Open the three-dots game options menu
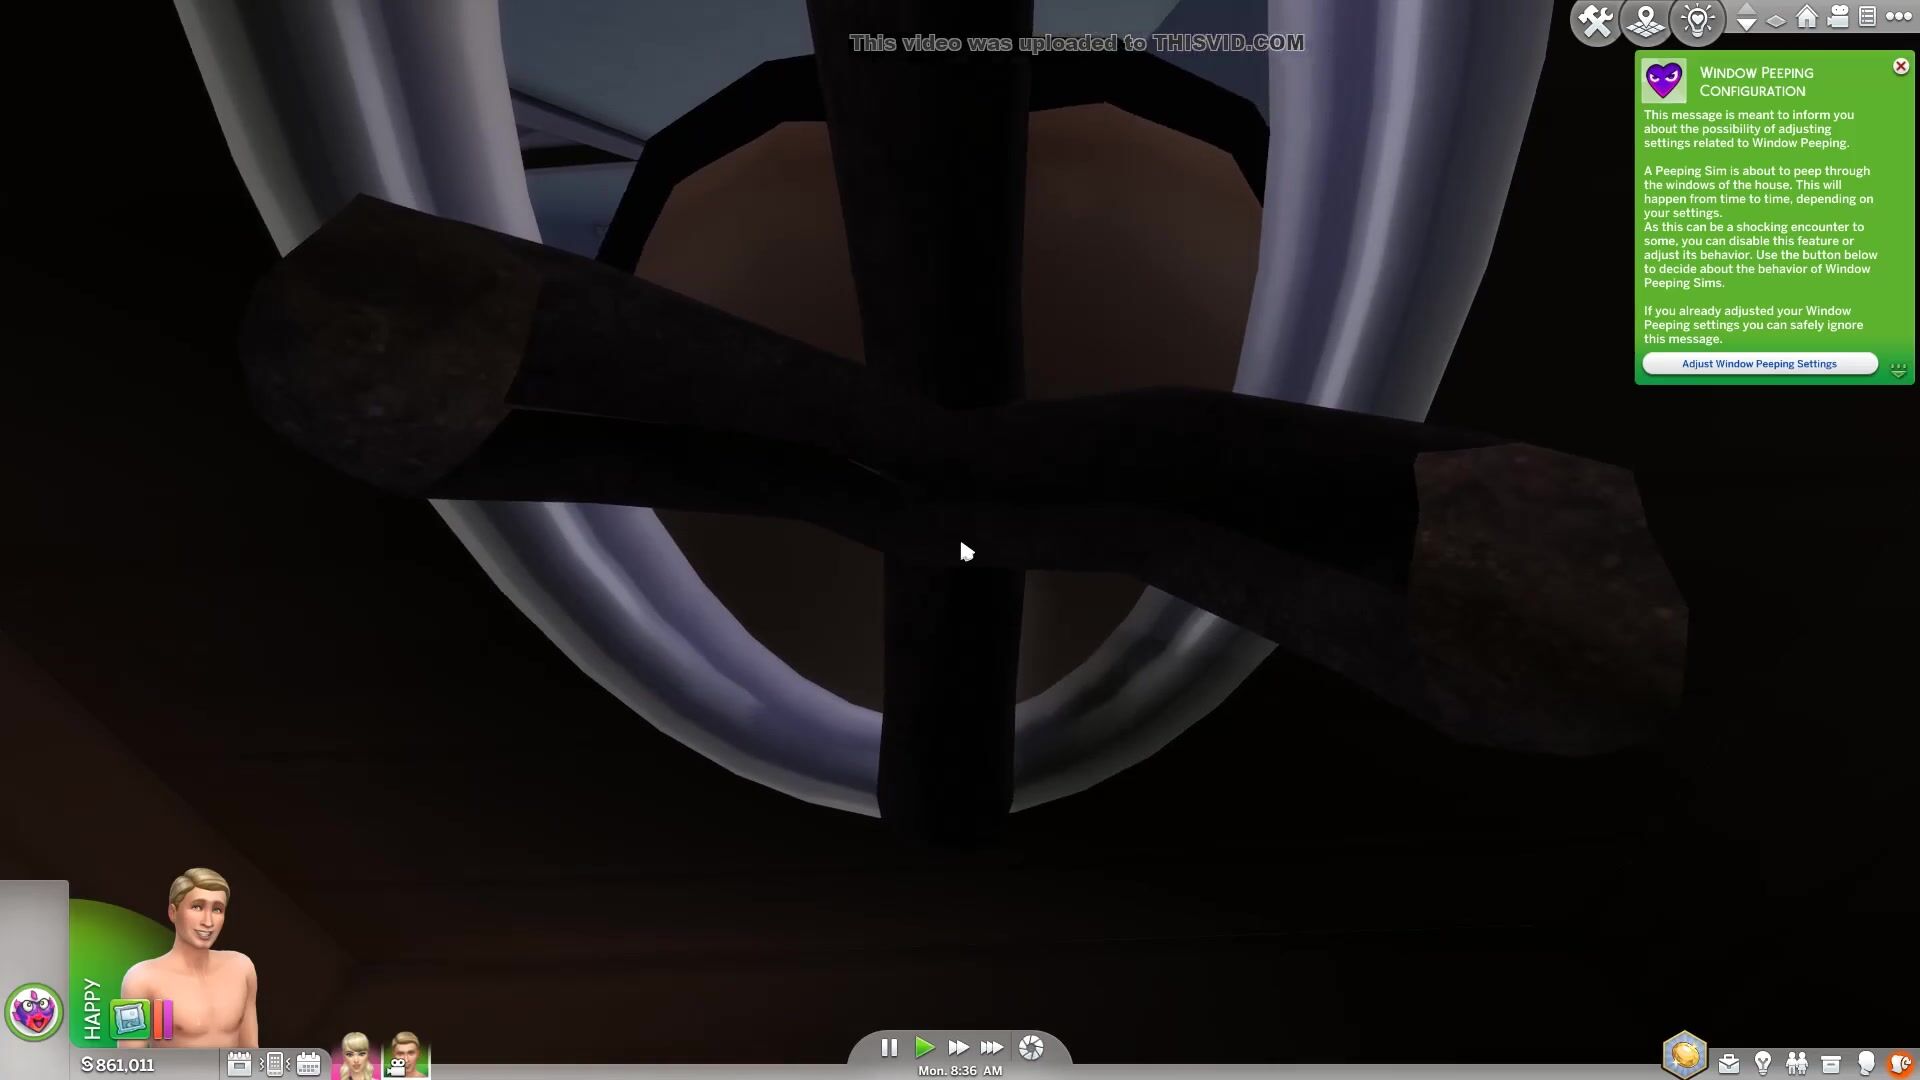The width and height of the screenshot is (1920, 1080). 1898,17
